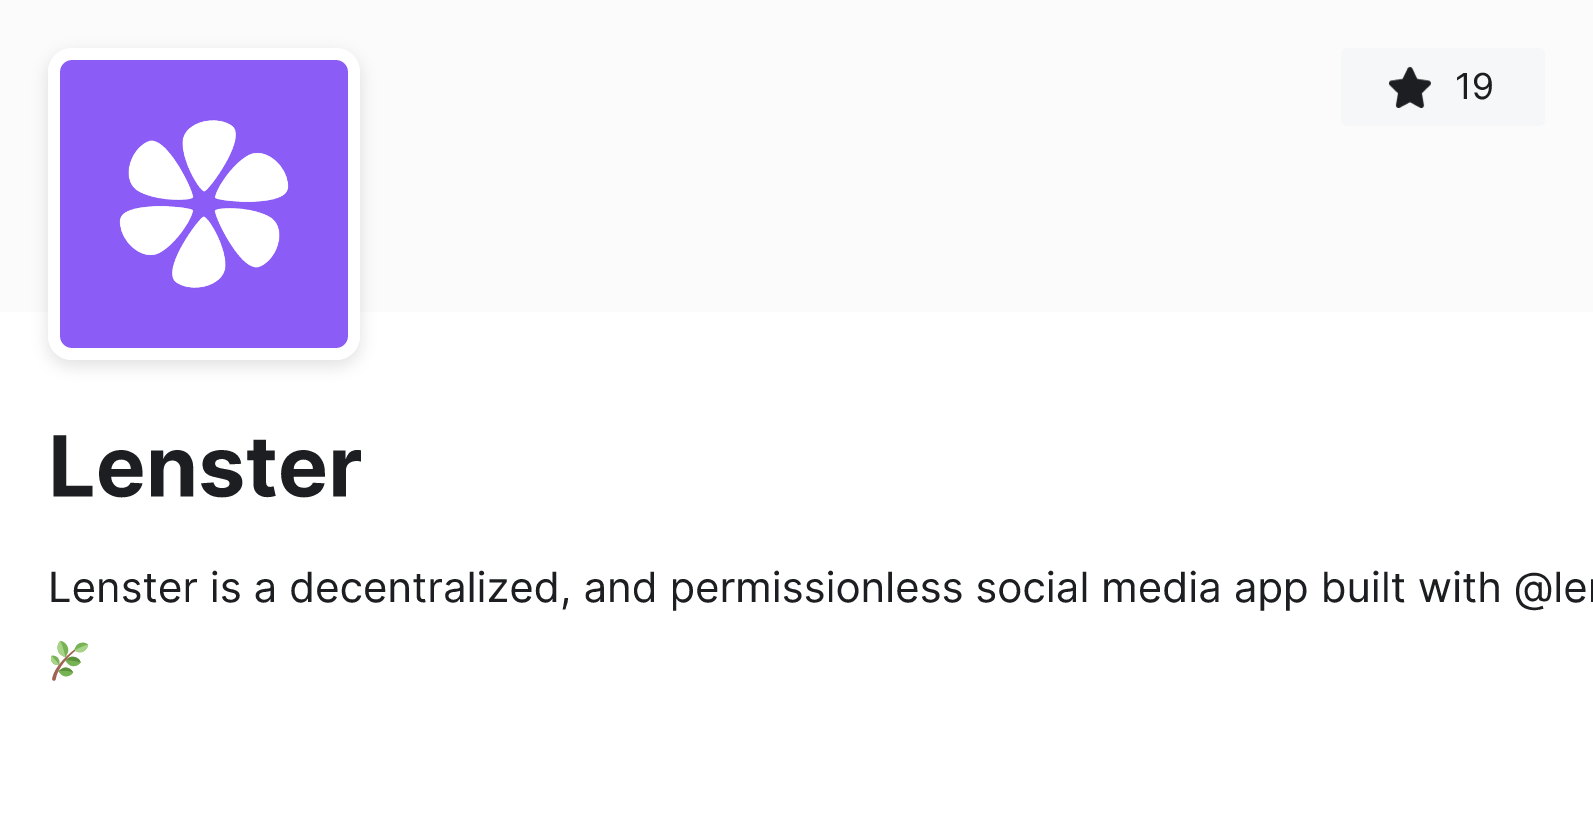
Task: Click the black star icon
Action: pyautogui.click(x=1410, y=88)
